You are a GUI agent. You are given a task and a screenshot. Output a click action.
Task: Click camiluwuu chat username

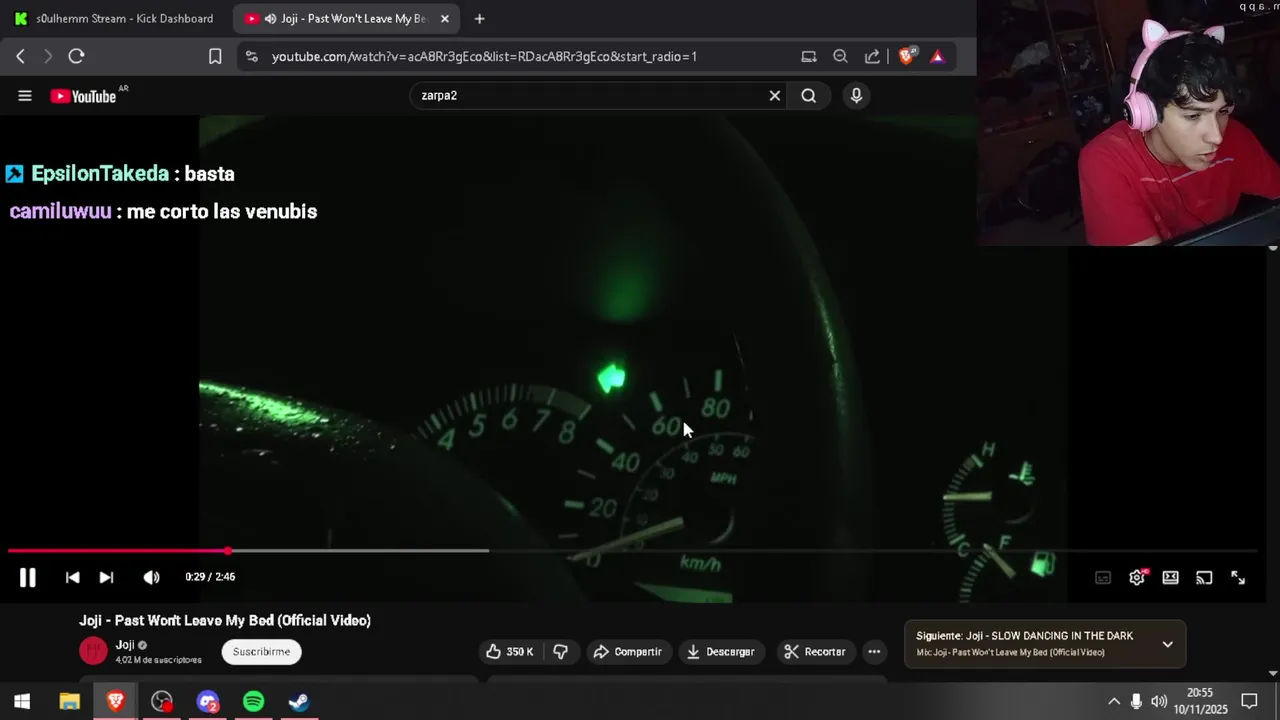tap(60, 211)
